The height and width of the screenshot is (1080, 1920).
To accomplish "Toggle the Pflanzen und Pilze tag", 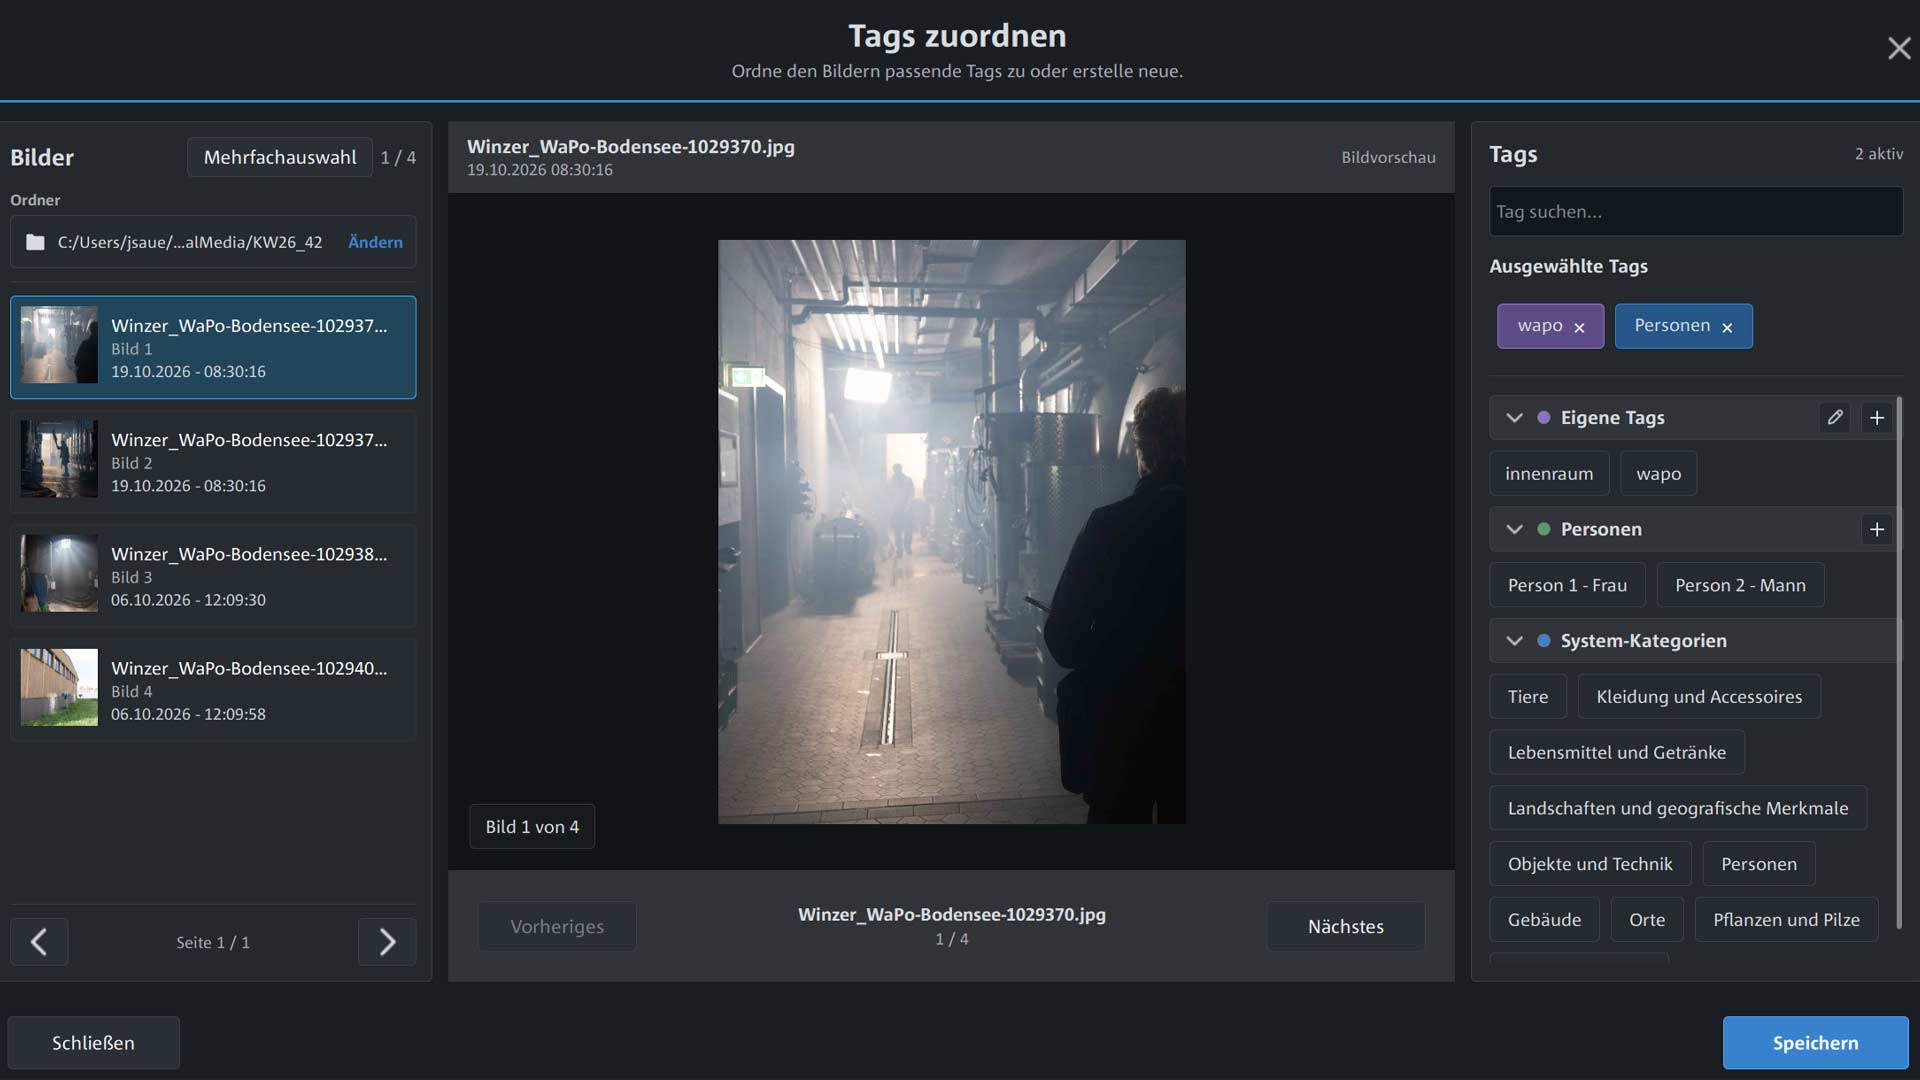I will click(x=1786, y=920).
